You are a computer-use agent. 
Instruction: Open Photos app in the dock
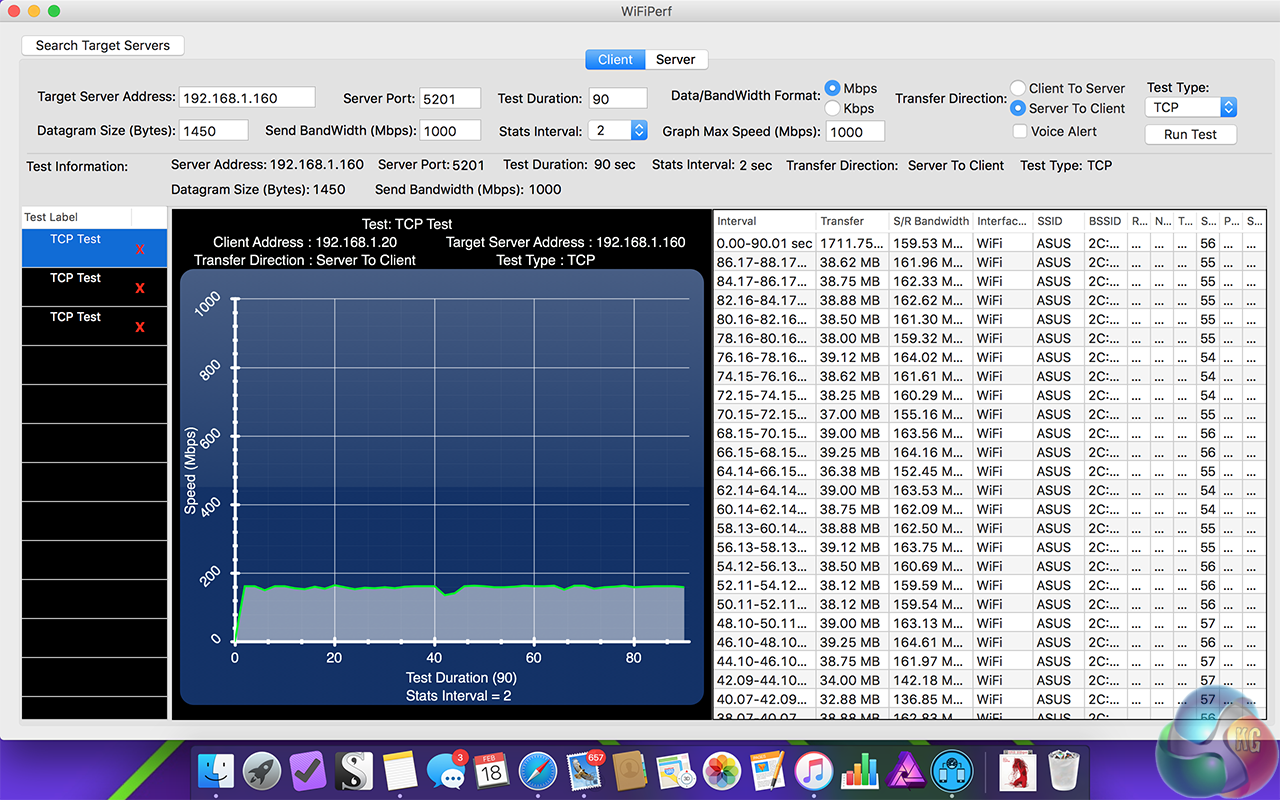pos(721,771)
